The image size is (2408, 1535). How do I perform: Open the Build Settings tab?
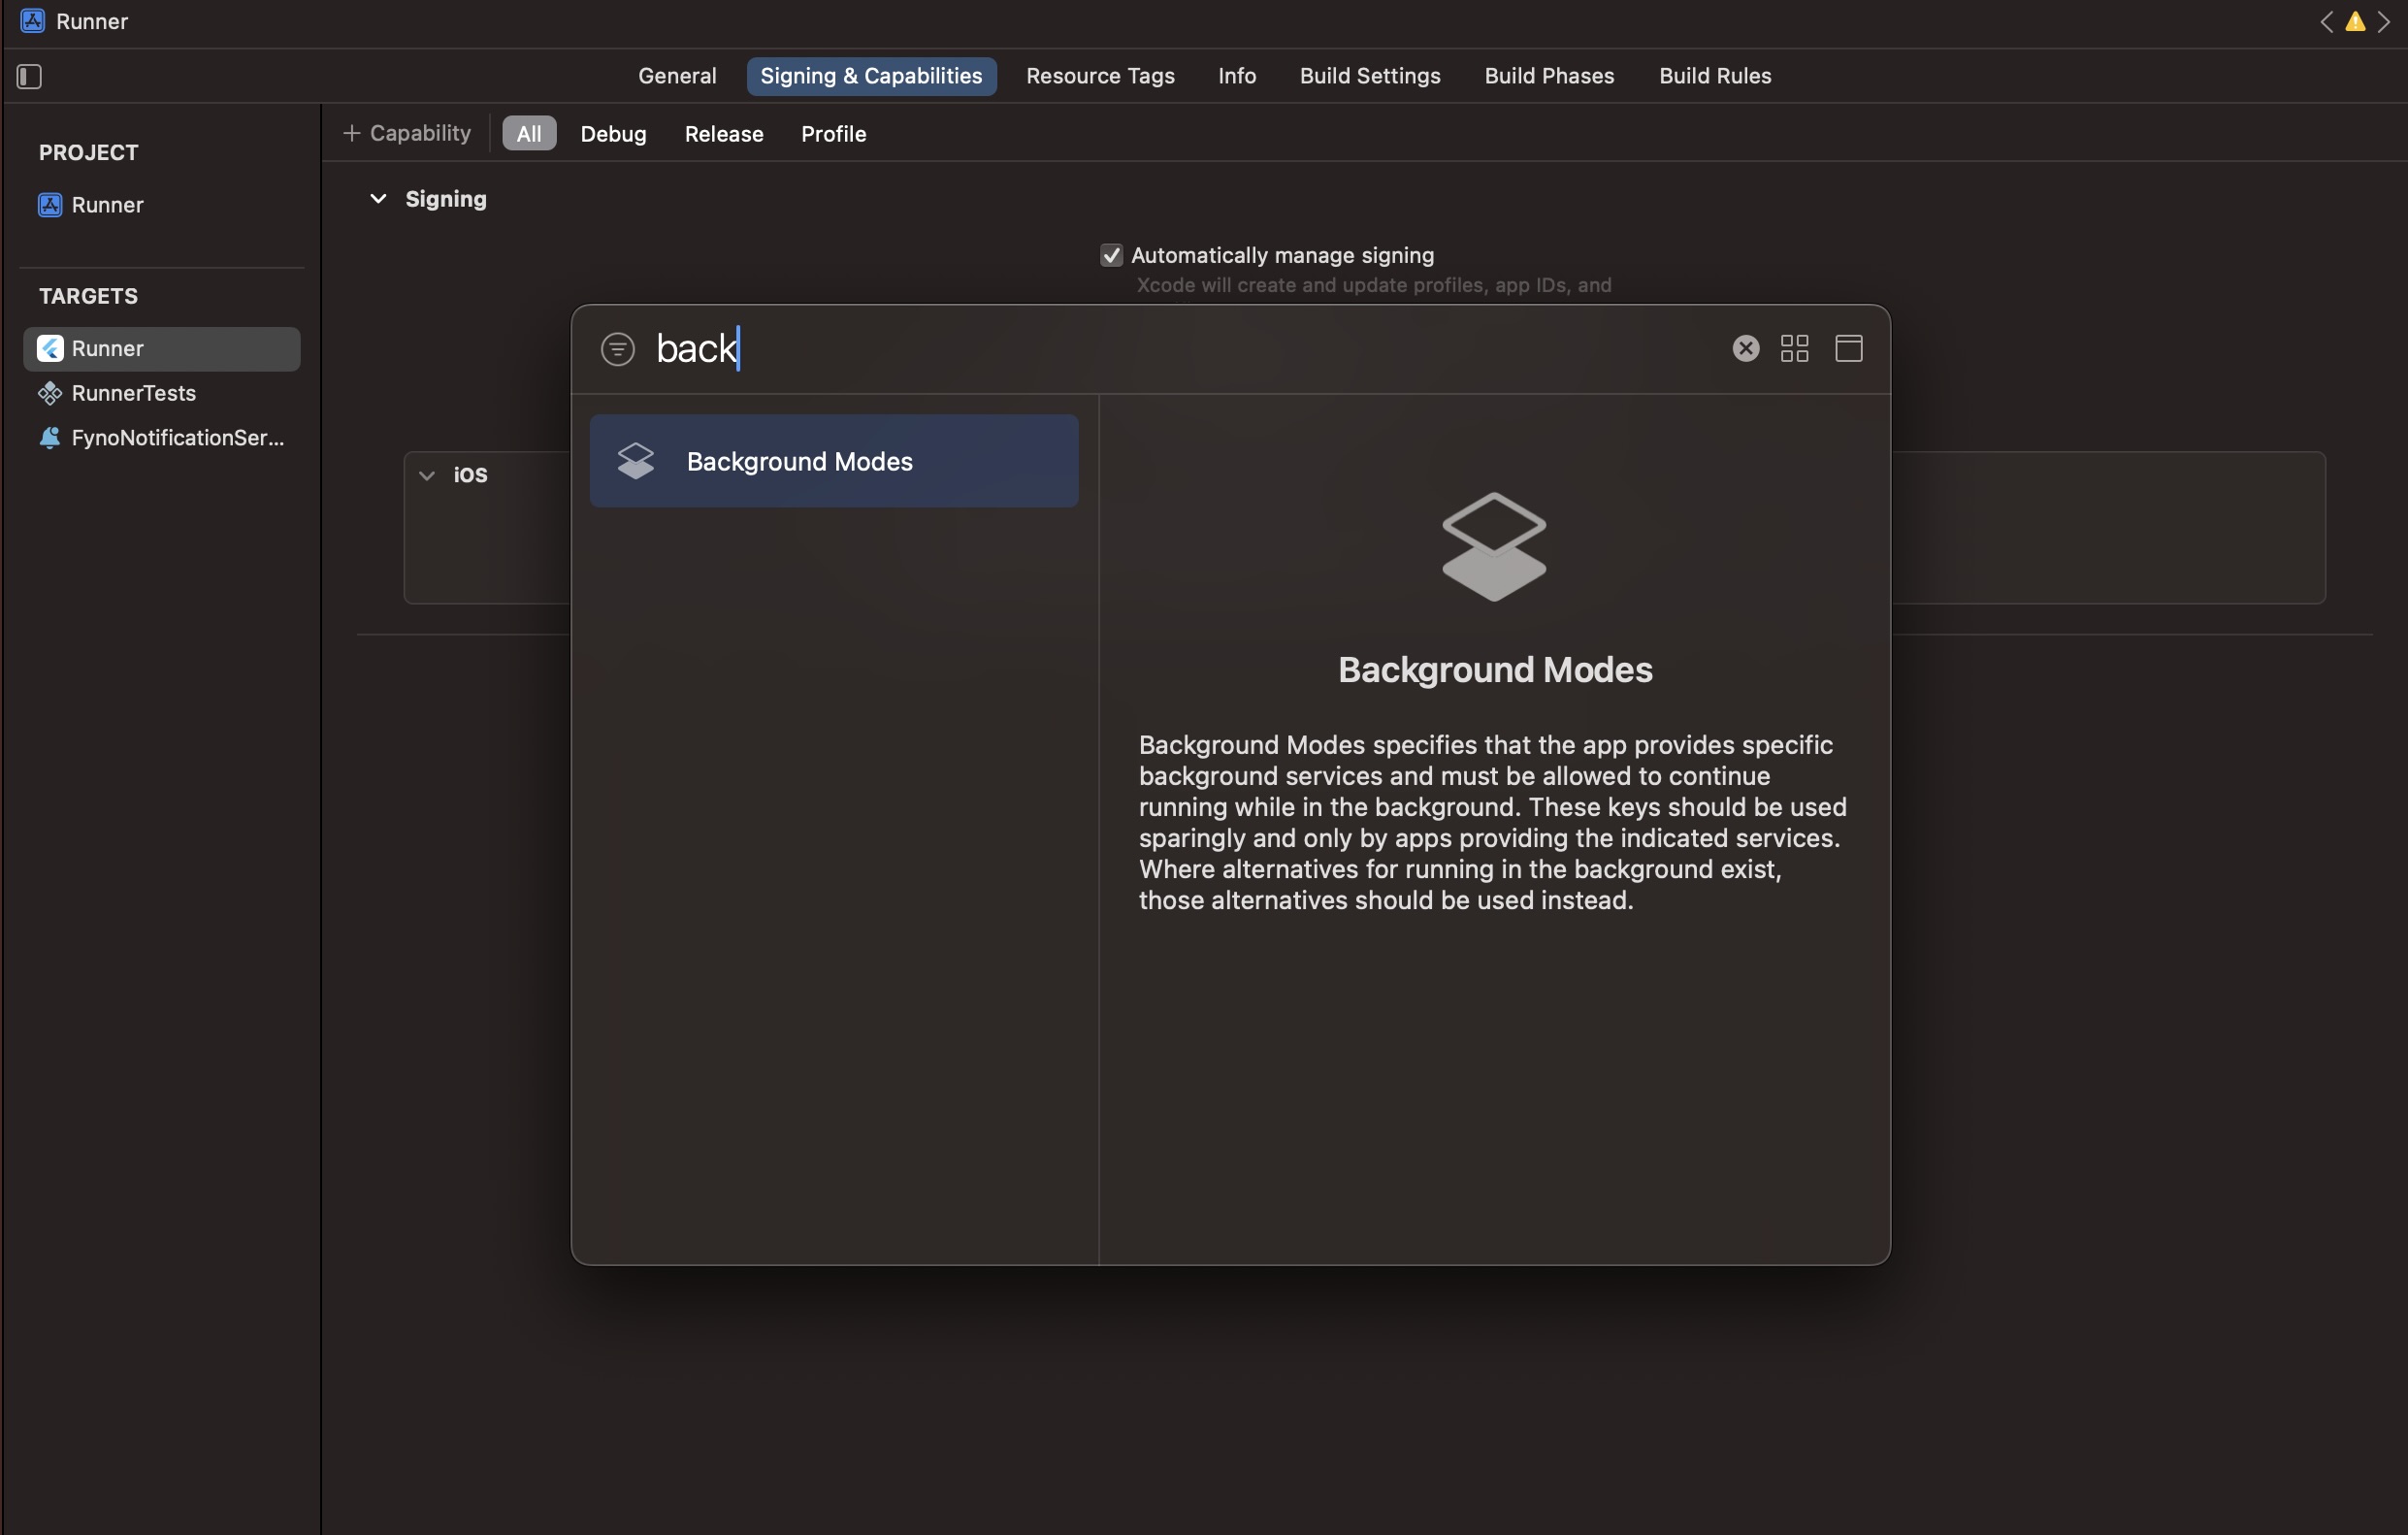[x=1369, y=76]
